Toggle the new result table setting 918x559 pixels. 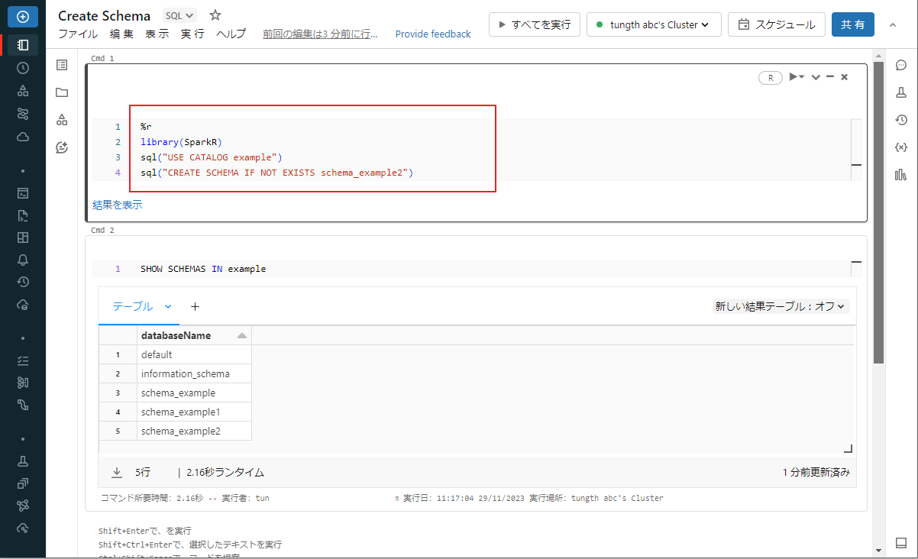click(x=779, y=307)
